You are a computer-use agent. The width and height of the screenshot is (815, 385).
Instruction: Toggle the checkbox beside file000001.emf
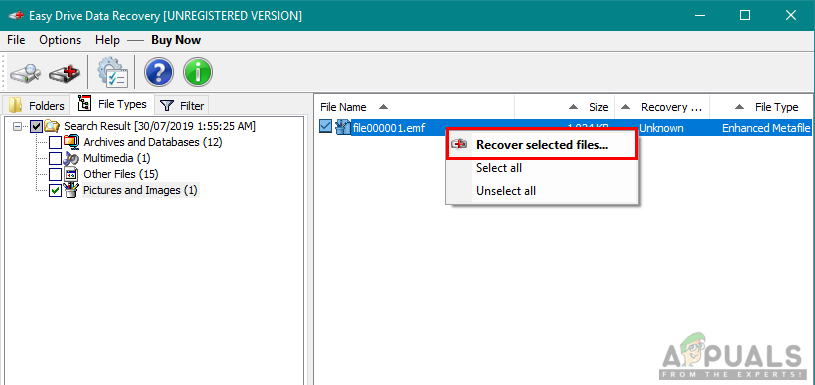click(x=325, y=127)
